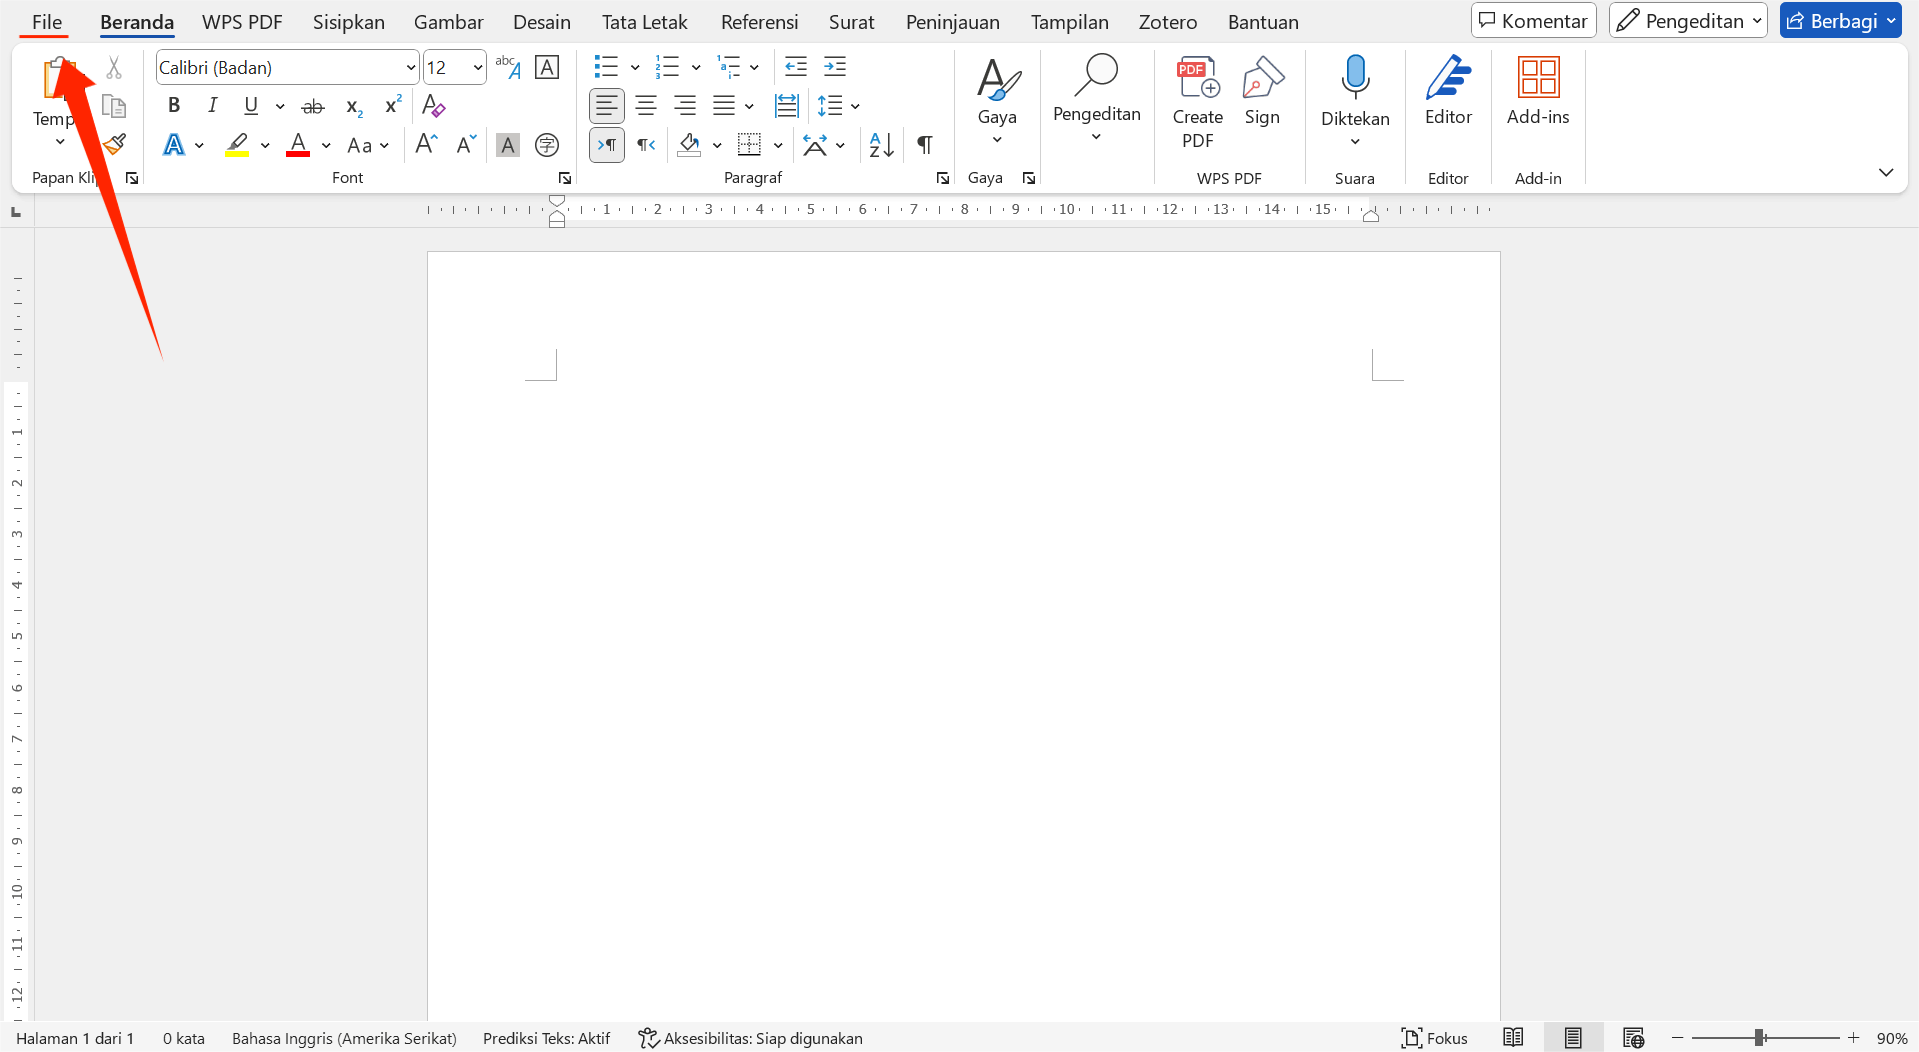Click the Berbagi button

point(1839,20)
